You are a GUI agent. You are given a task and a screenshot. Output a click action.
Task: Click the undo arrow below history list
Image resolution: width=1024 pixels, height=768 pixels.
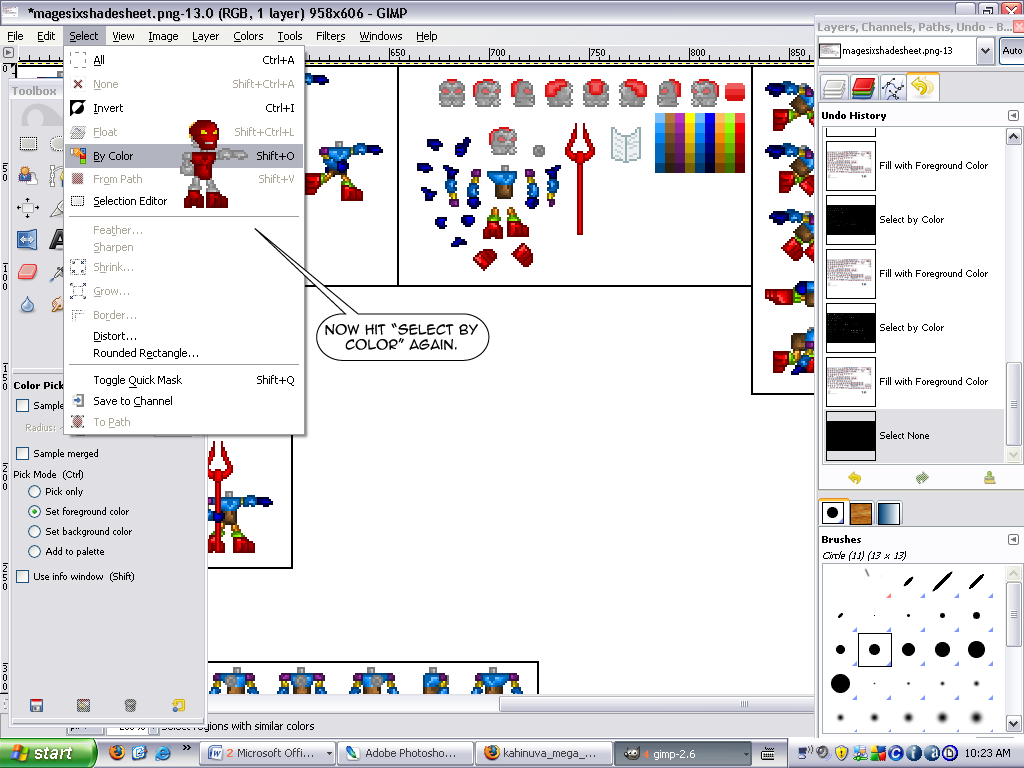854,478
